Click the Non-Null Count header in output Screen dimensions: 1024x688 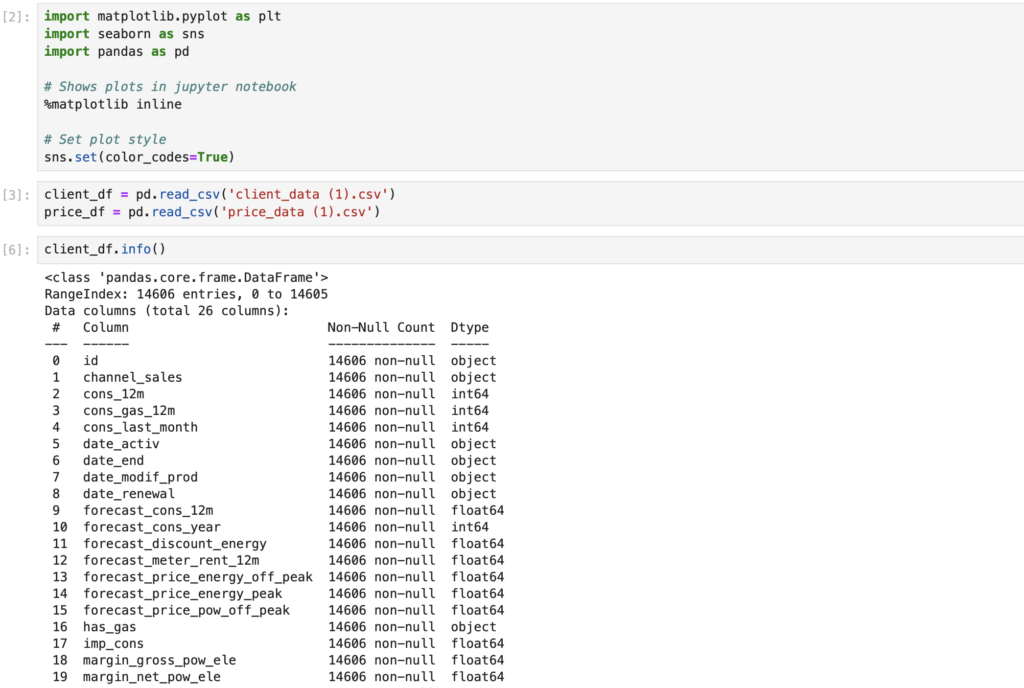(x=381, y=327)
